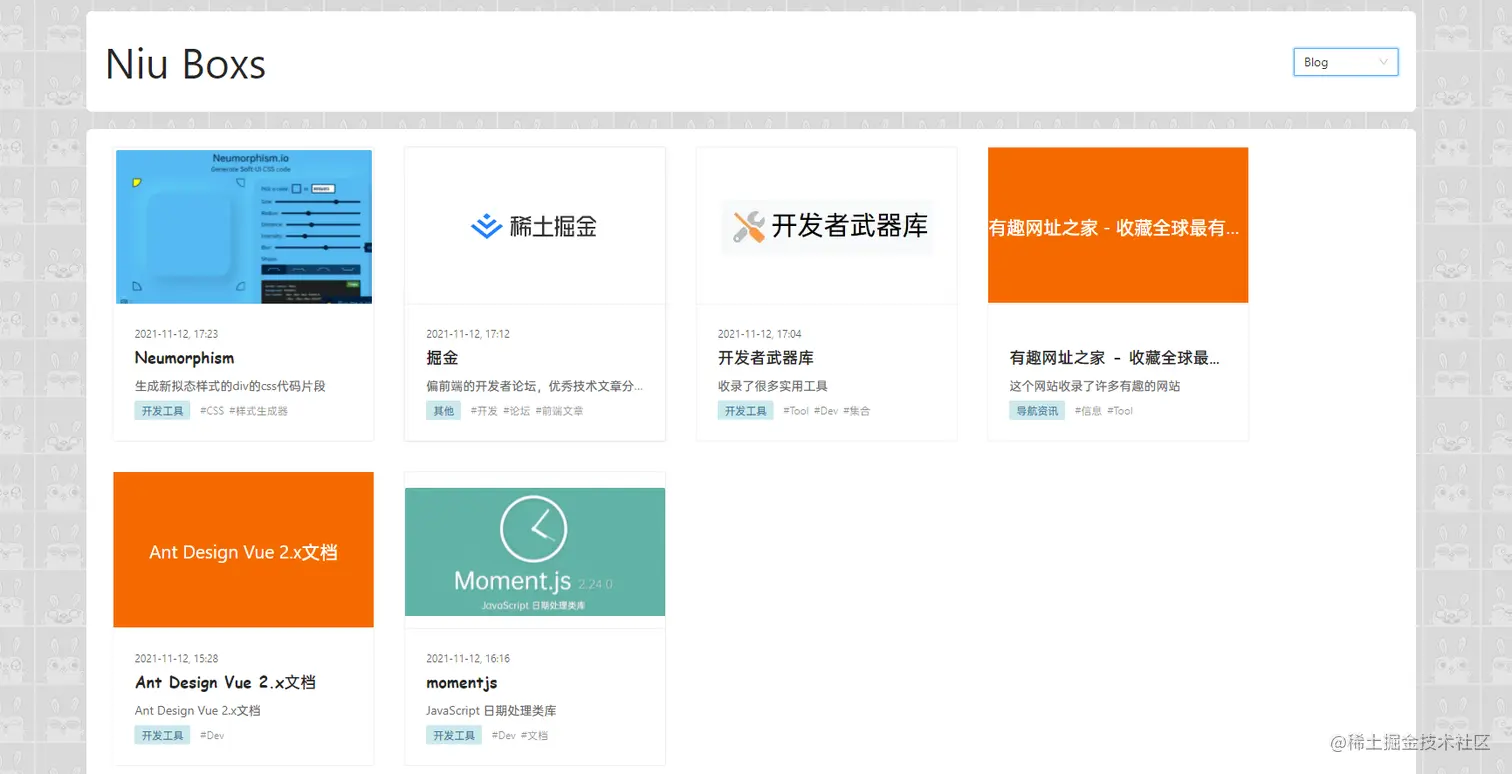Click the Ant Design Vue 2.x文档 card title
The image size is (1512, 774).
click(225, 683)
